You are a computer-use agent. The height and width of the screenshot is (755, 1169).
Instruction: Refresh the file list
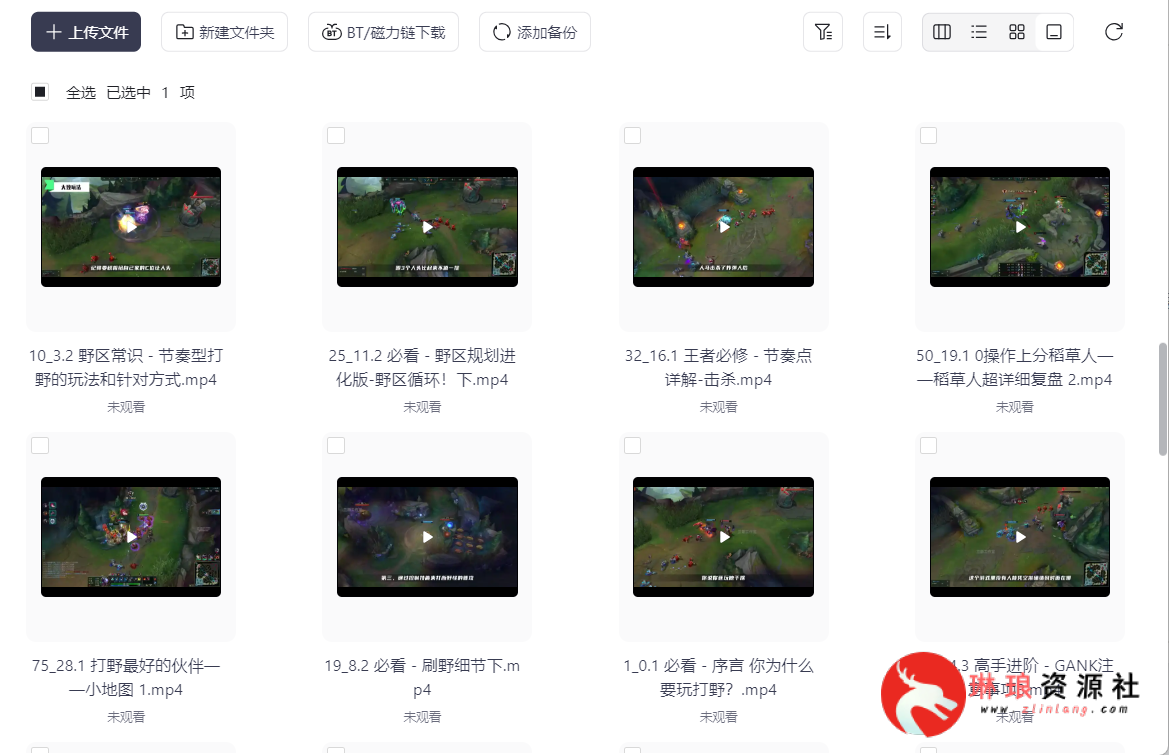[x=1114, y=32]
